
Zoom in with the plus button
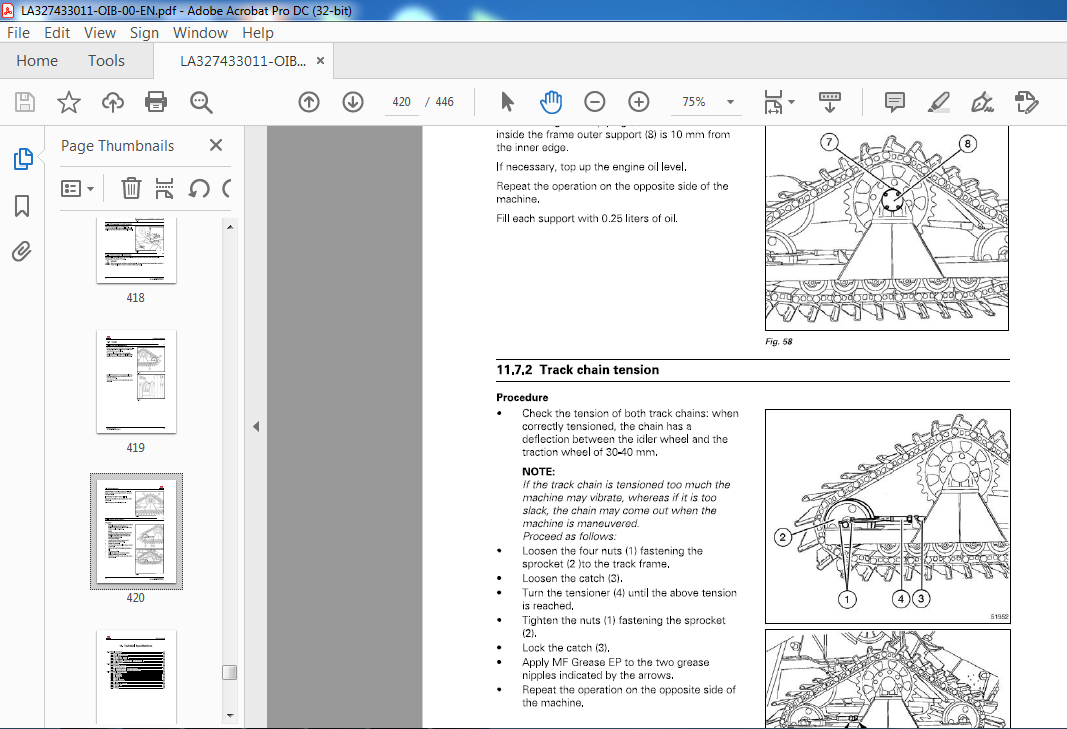(x=638, y=102)
